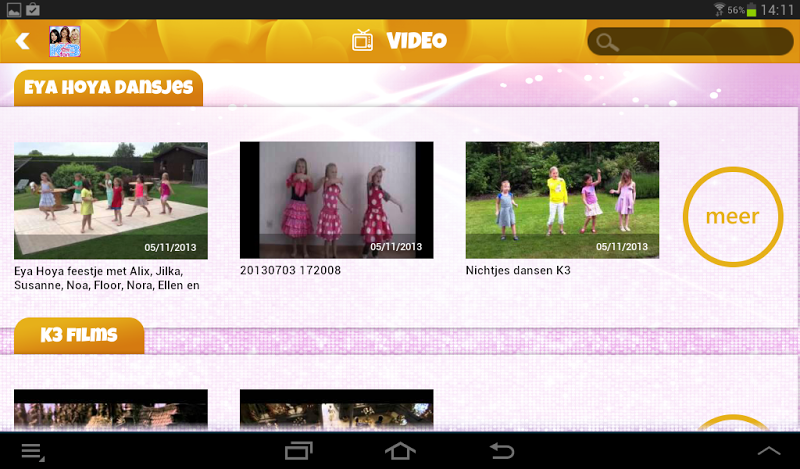
Task: Tap the Wi-Fi signal status icon
Action: point(719,9)
